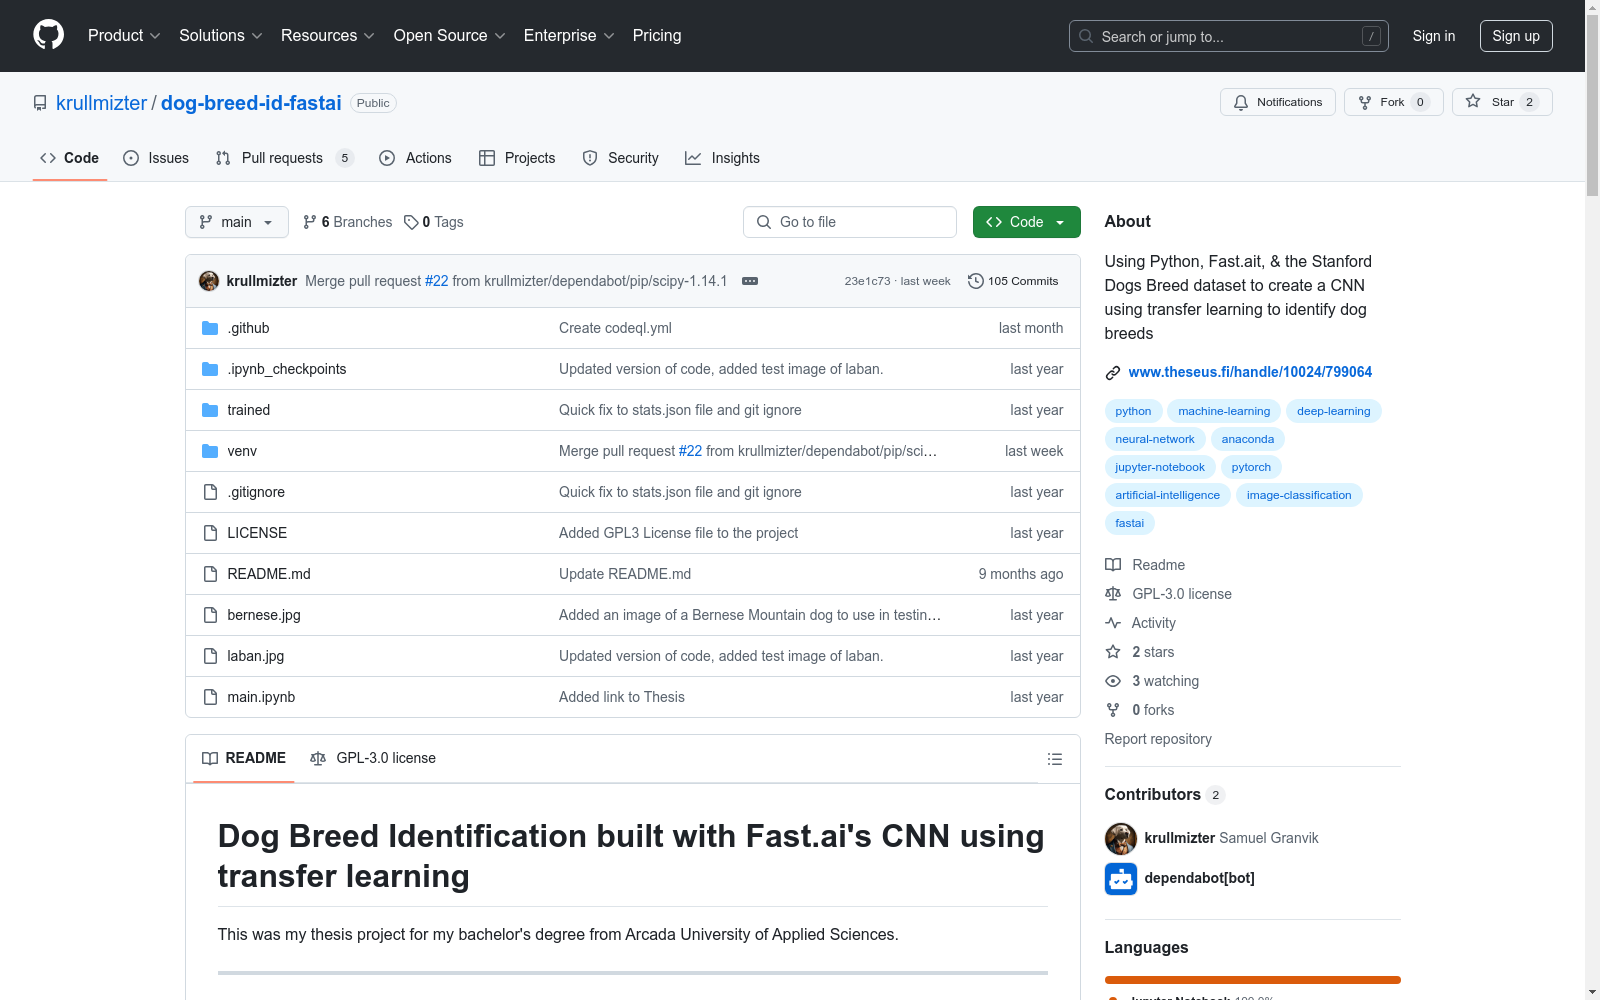Open the dog-breed-id-fastai repository link
1600x1000 pixels.
coord(251,103)
